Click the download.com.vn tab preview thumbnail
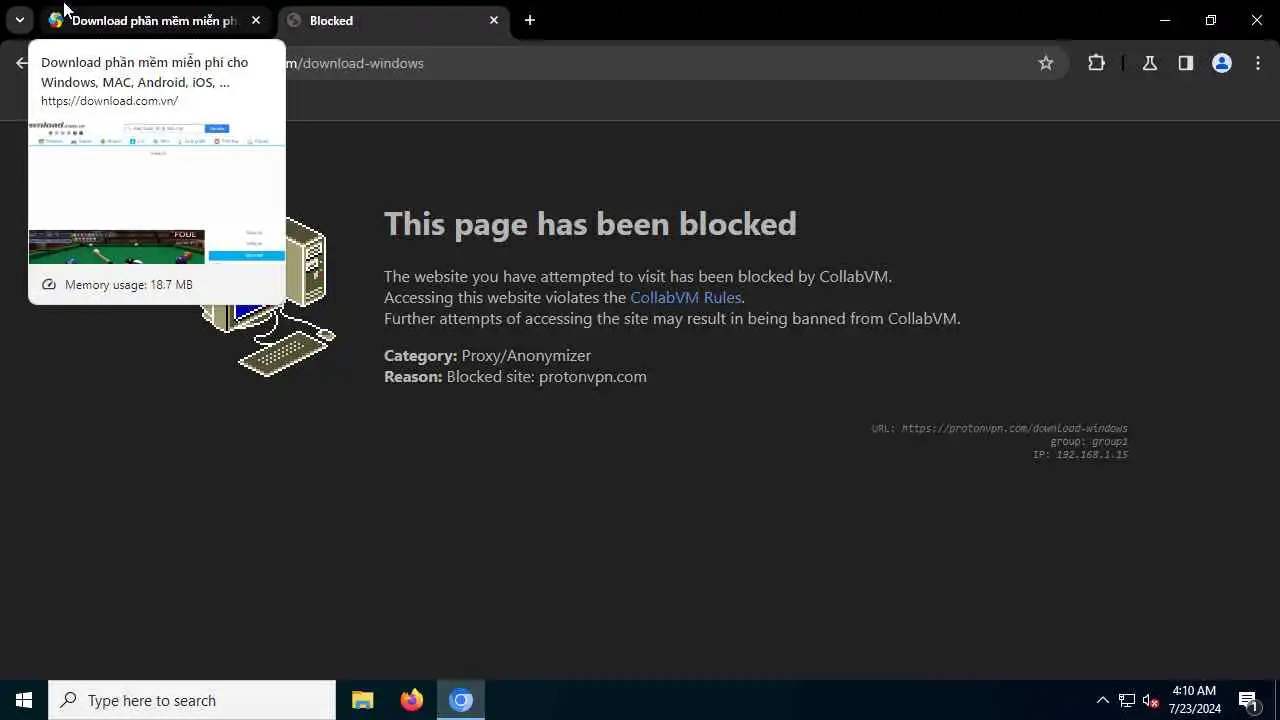This screenshot has height=720, width=1280. 157,192
